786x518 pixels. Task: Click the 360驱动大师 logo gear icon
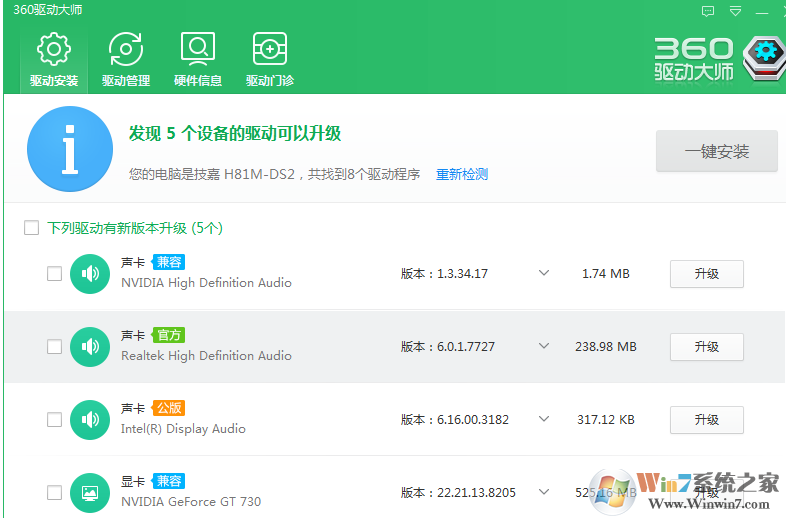coord(767,58)
